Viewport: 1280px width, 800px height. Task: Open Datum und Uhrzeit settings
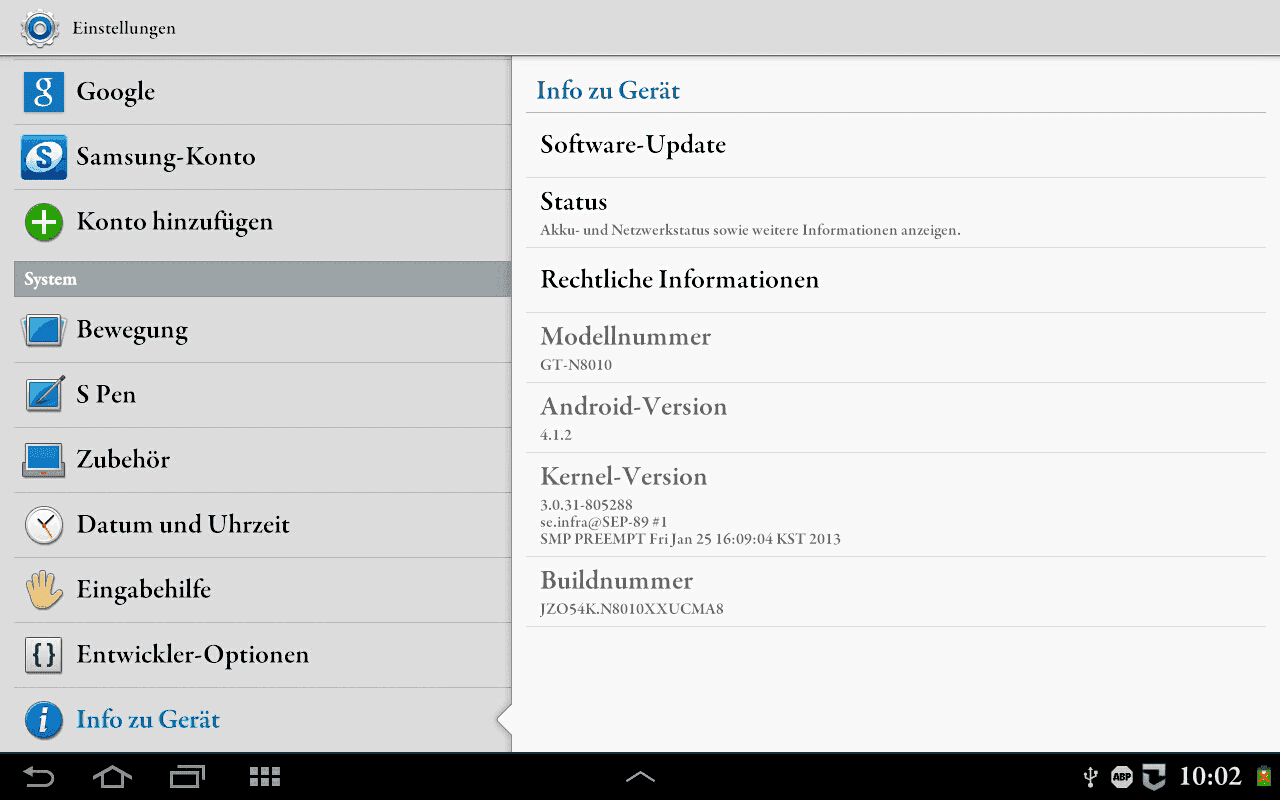(x=263, y=525)
